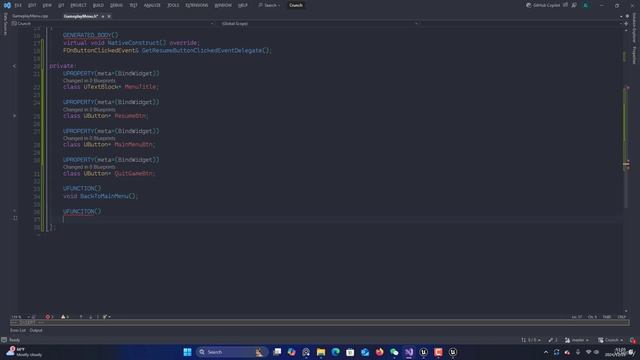
Task: Click the MainMenuBtn variable name
Action: point(133,144)
